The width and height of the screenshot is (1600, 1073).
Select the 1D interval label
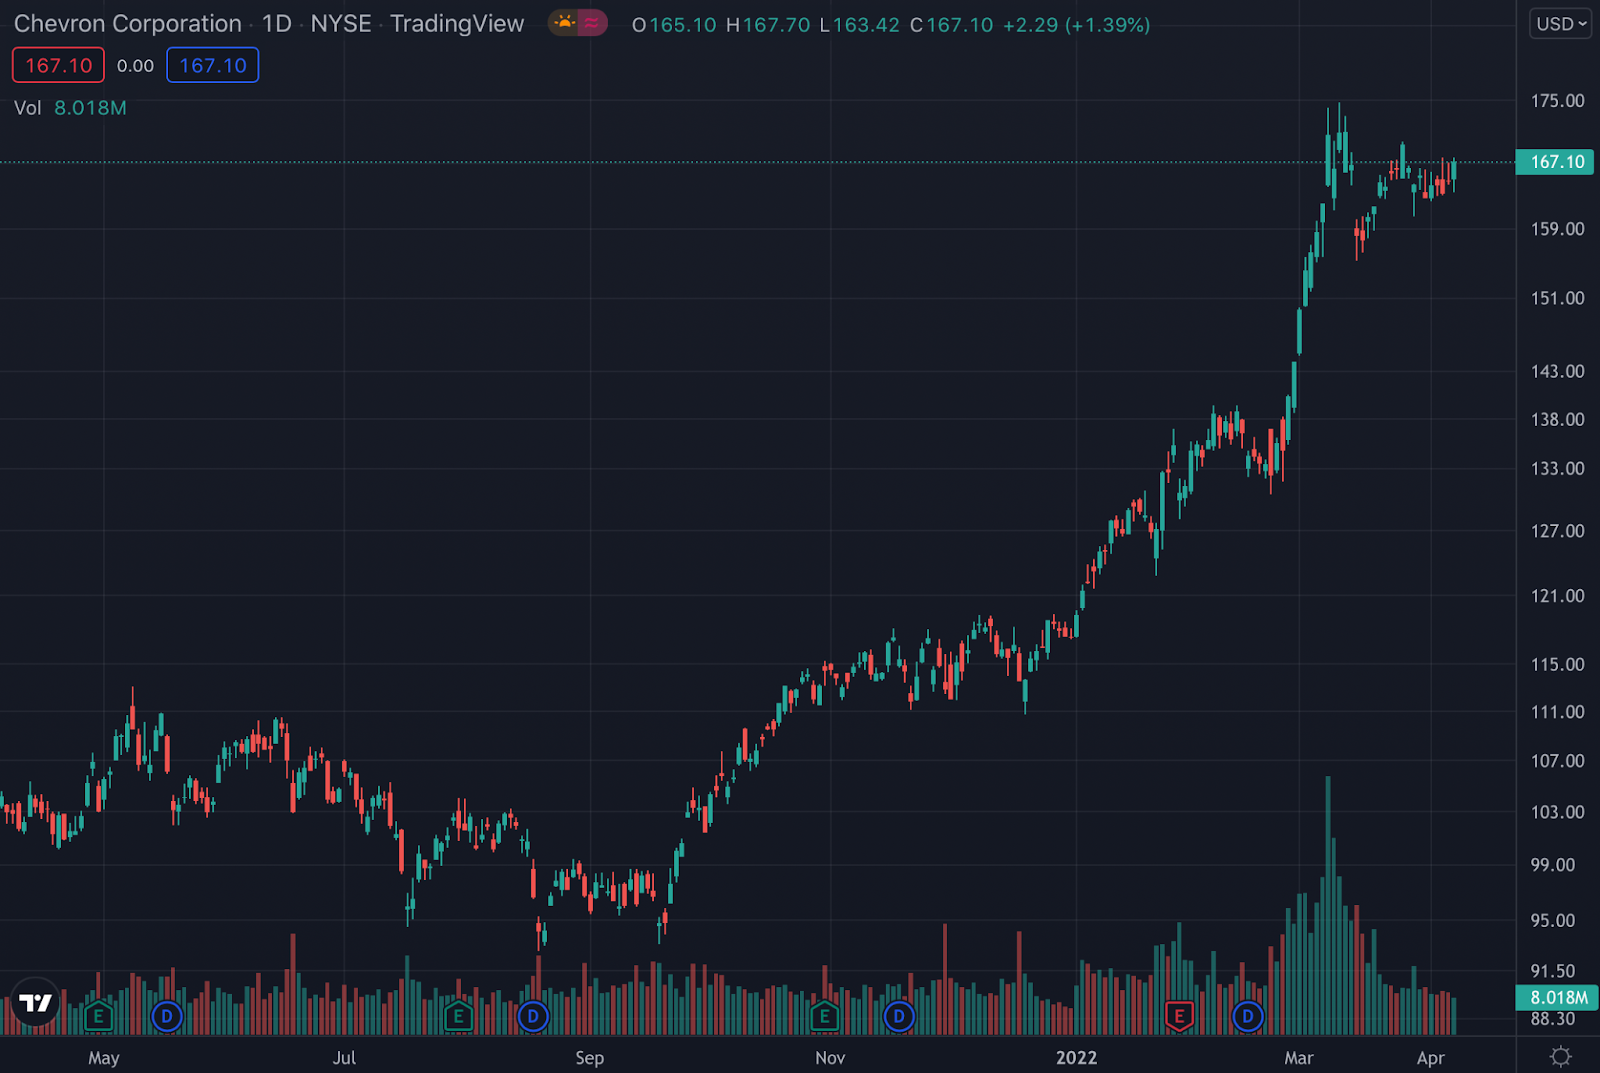point(277,23)
